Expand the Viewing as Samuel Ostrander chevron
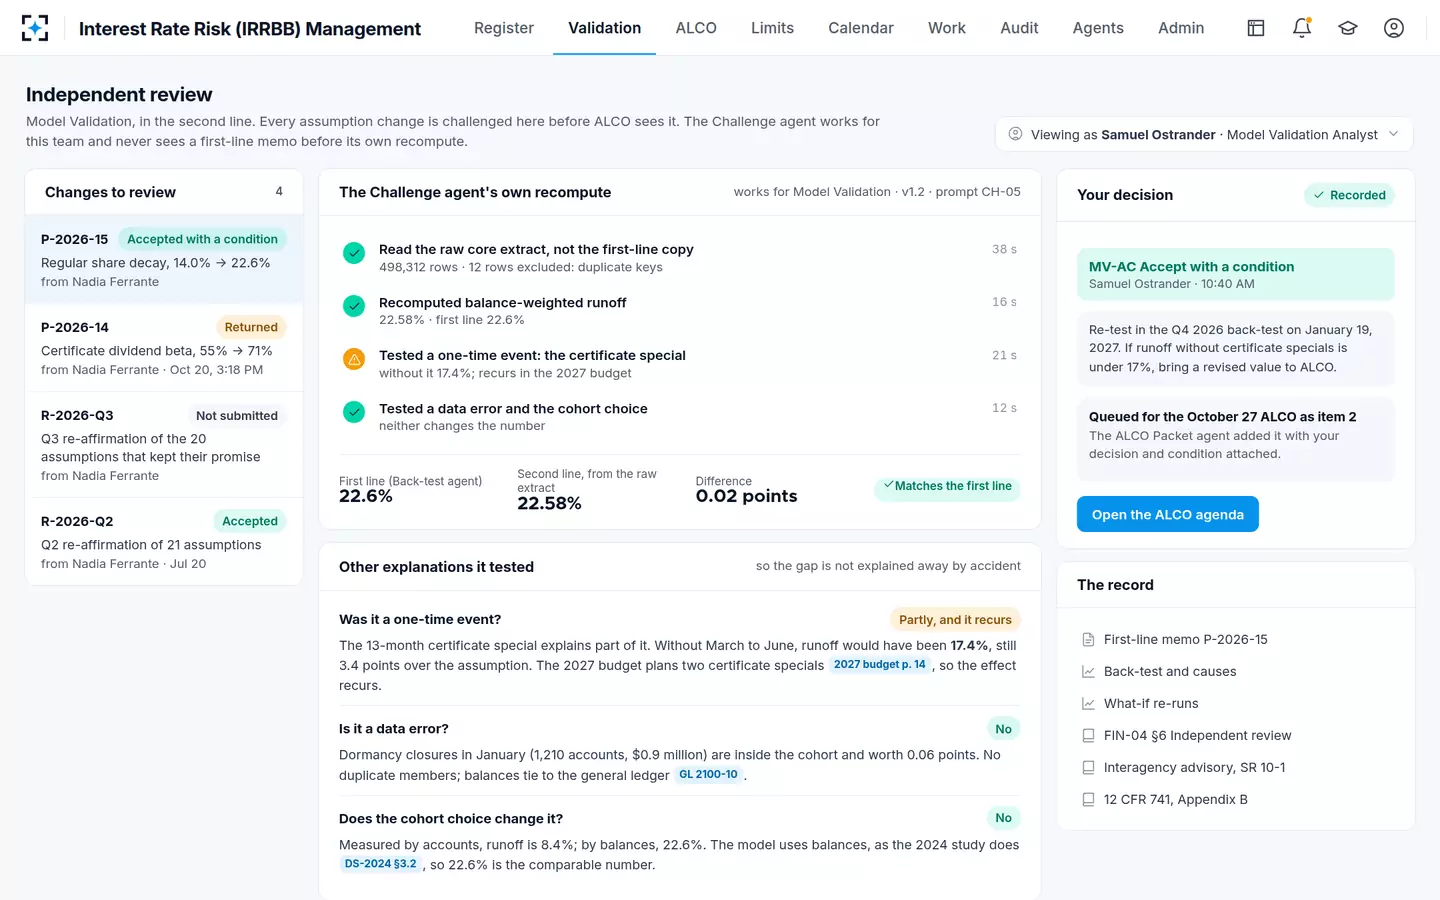Screen dimensions: 1440x900 1393,134
